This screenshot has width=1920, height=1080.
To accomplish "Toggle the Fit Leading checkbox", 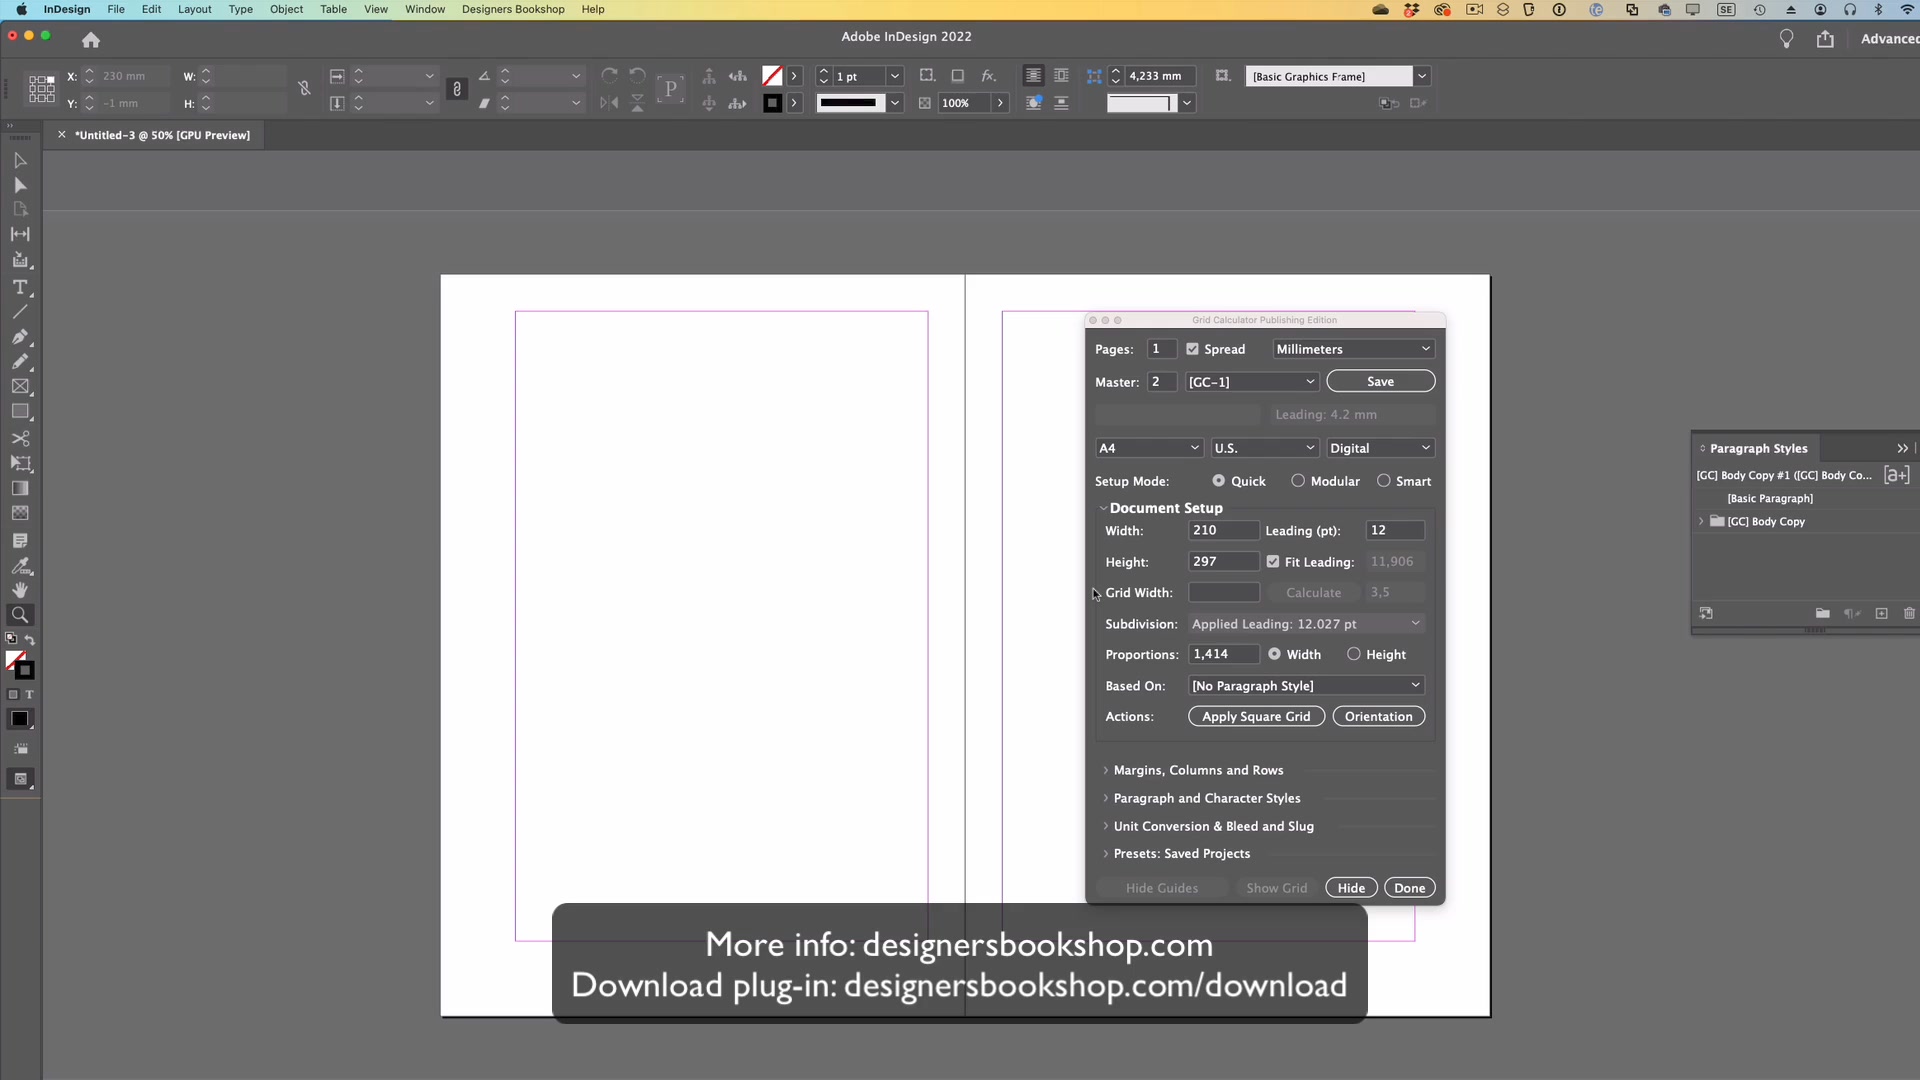I will click(1273, 562).
